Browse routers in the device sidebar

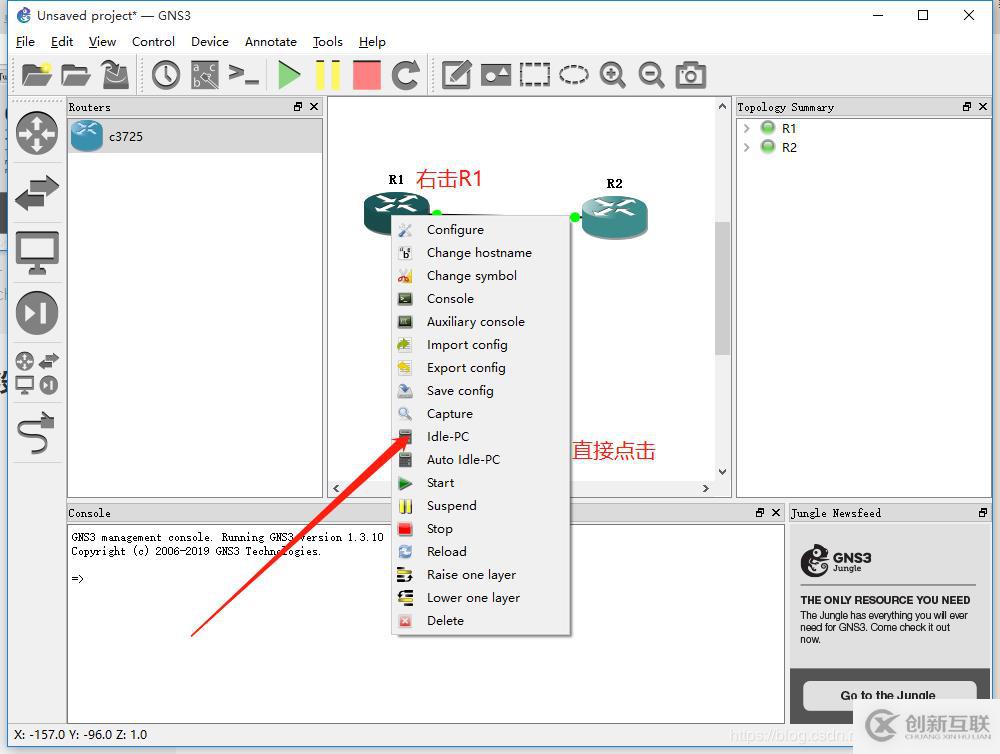[37, 133]
